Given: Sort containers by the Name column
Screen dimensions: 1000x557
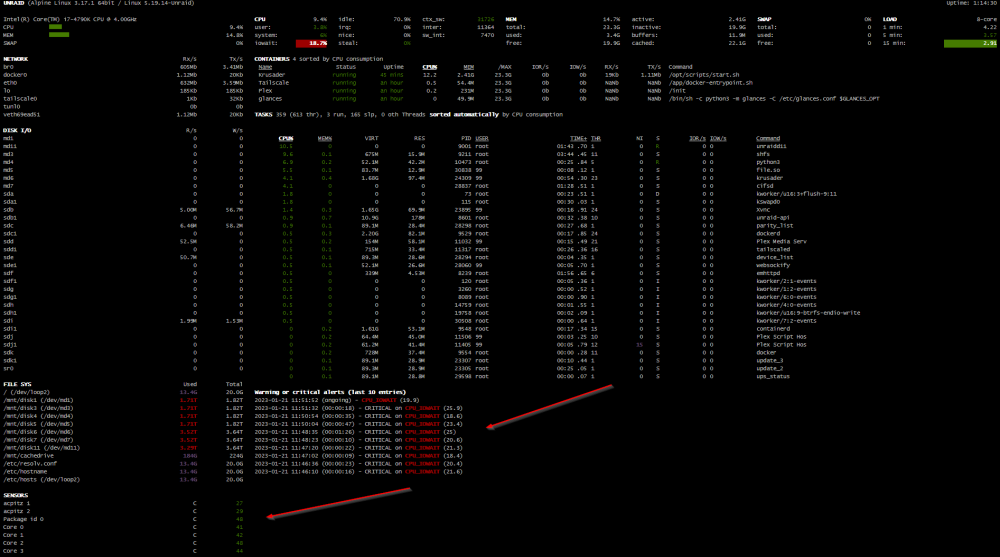Looking at the screenshot, I should tap(265, 67).
